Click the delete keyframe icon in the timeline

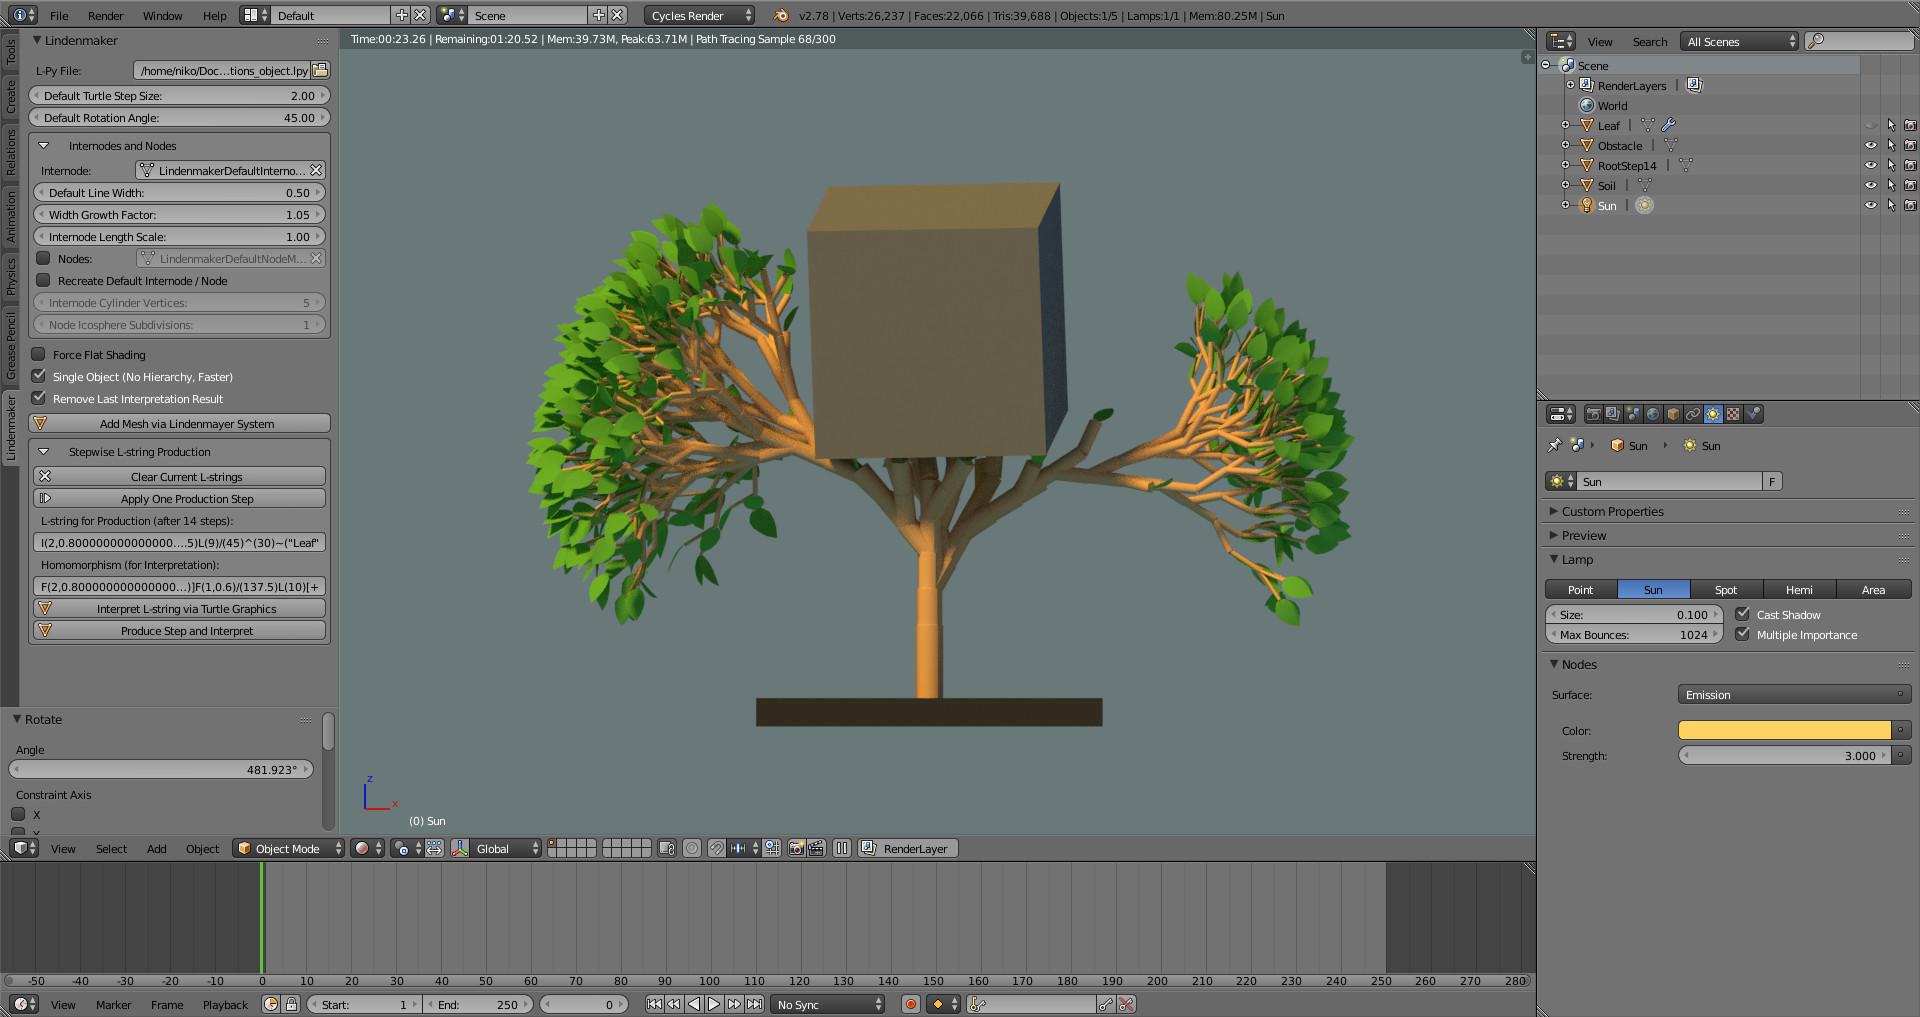pos(1127,1004)
